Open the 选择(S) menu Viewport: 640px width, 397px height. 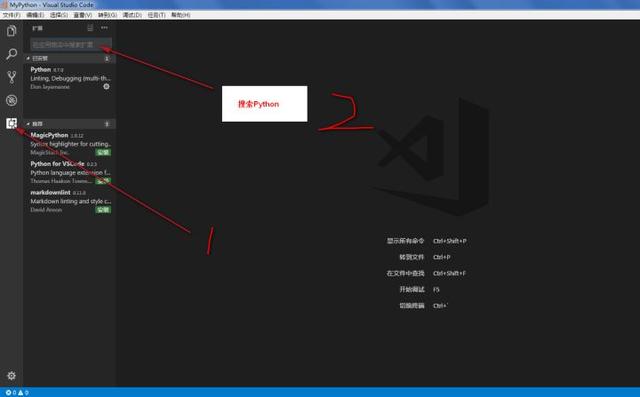tap(59, 15)
